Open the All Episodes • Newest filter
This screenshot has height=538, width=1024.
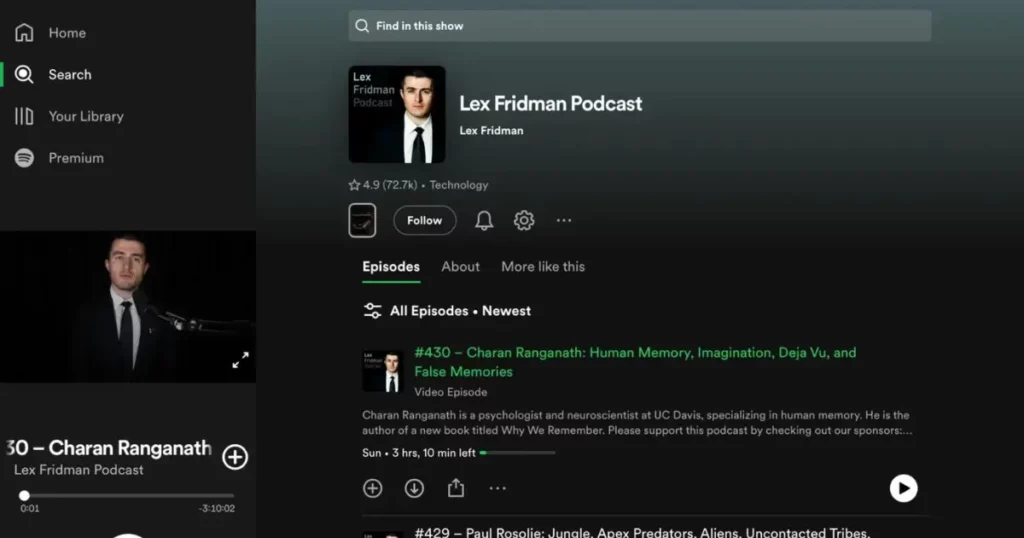click(x=447, y=311)
